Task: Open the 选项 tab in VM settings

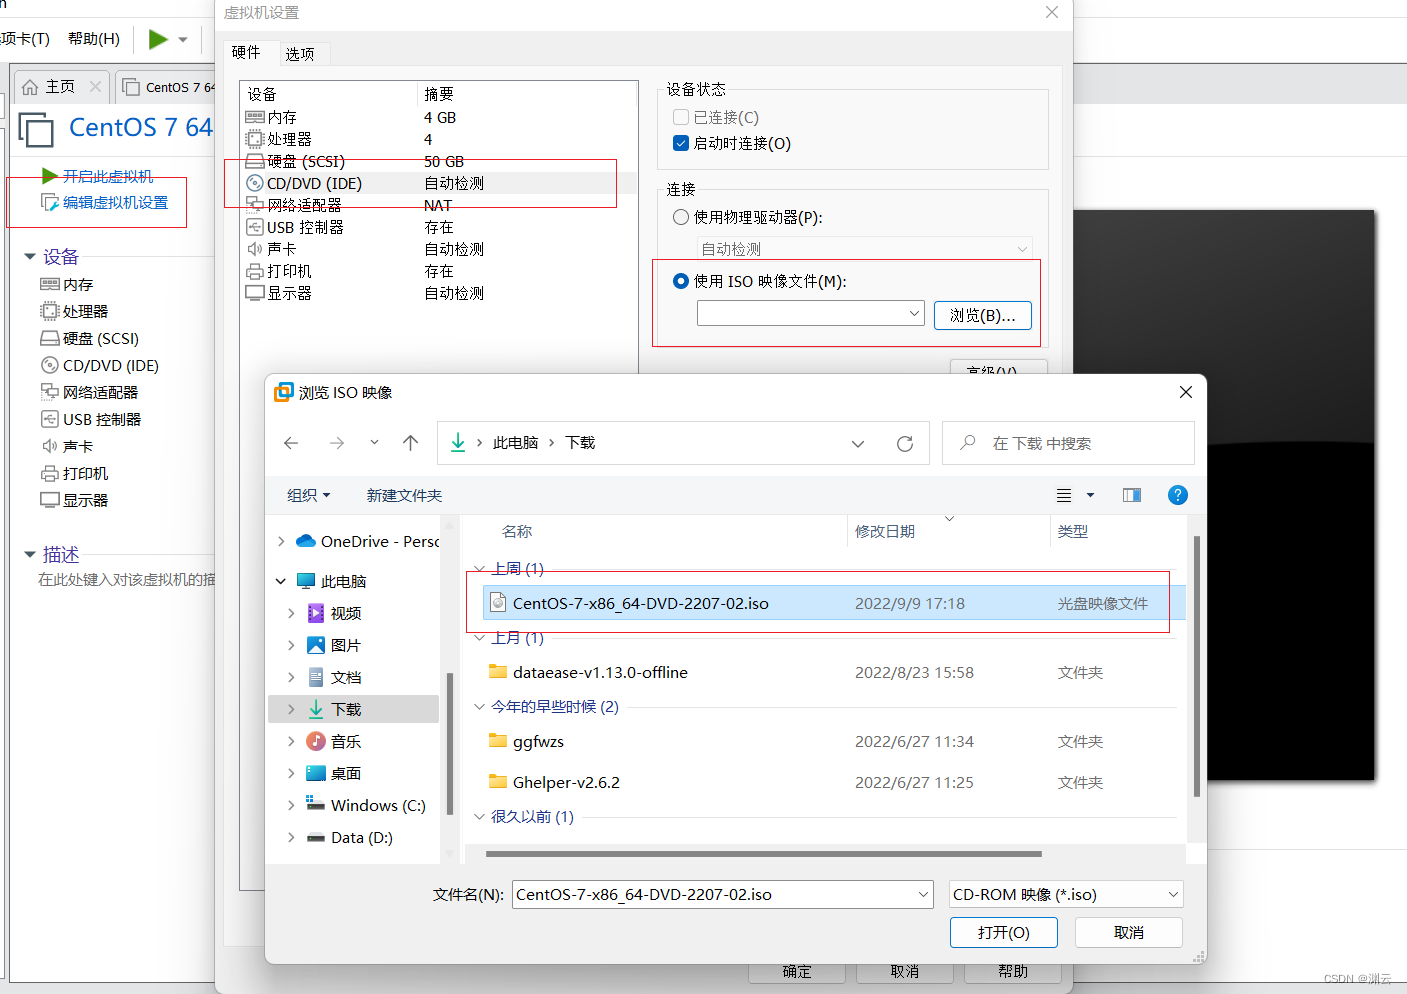Action: click(300, 54)
